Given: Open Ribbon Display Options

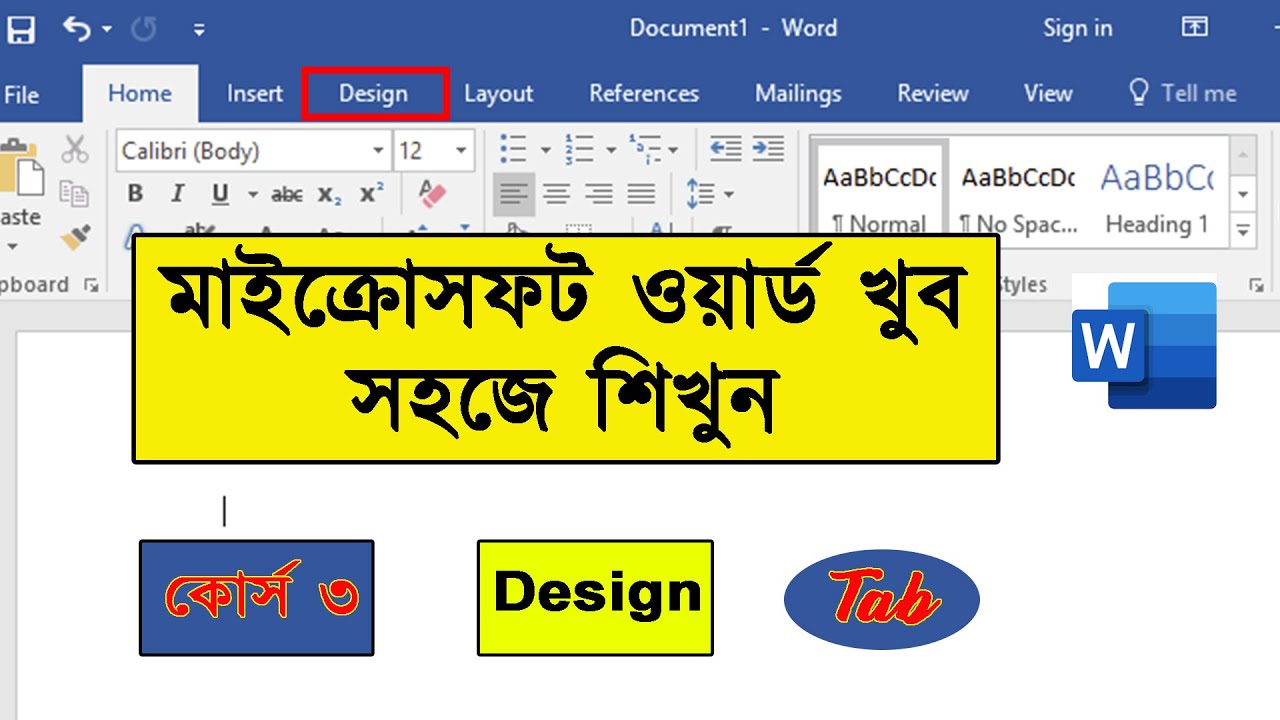Looking at the screenshot, I should [x=1195, y=28].
